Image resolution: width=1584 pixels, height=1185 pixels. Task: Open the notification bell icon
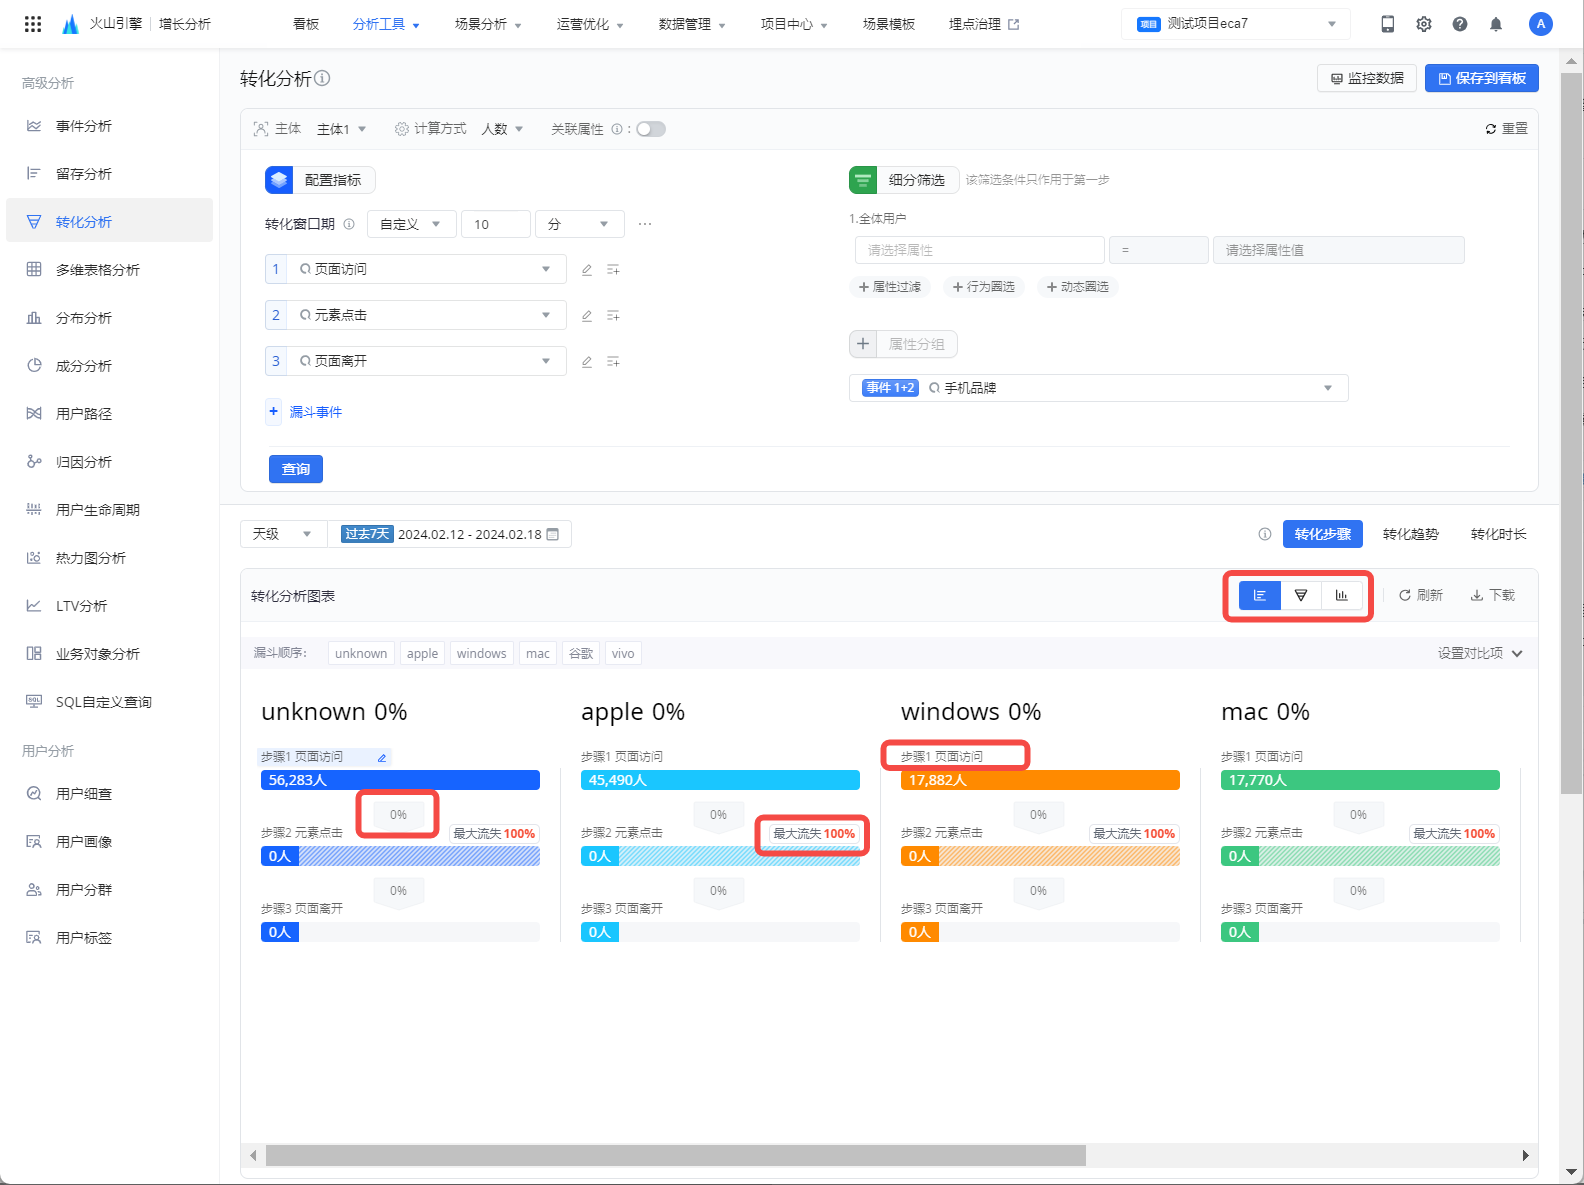click(x=1495, y=24)
